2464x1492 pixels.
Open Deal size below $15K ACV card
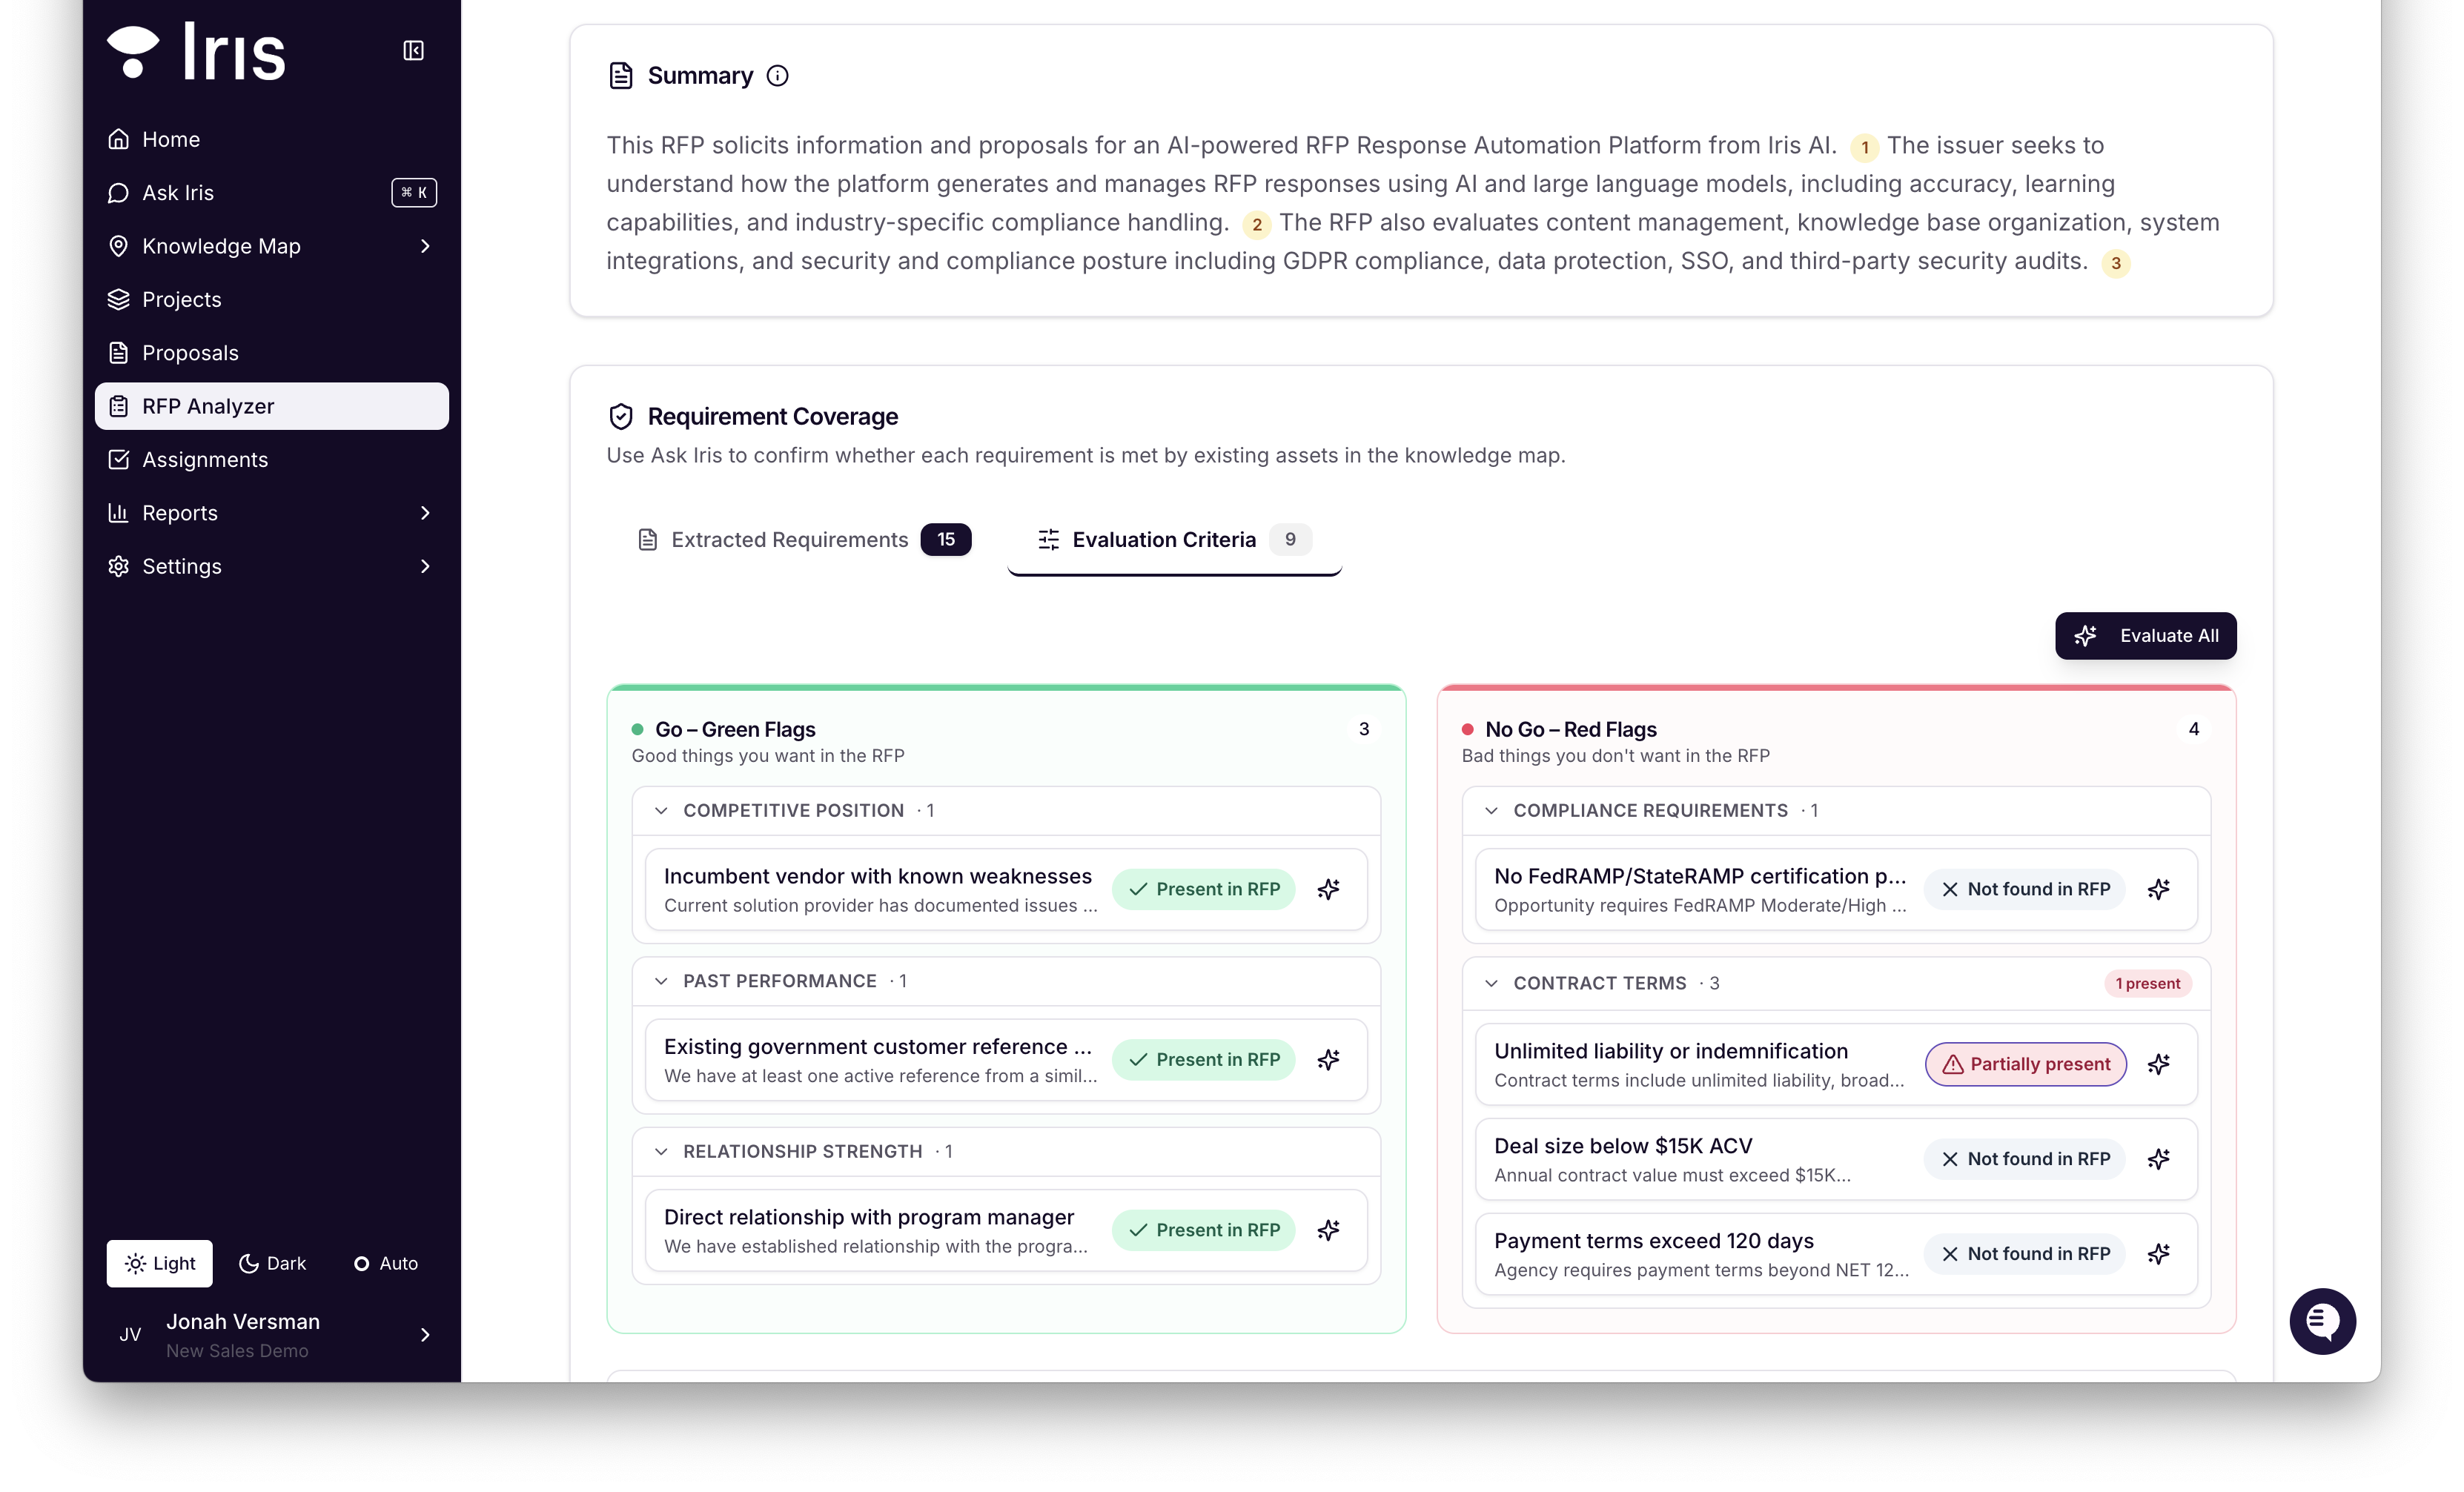click(1836, 1159)
